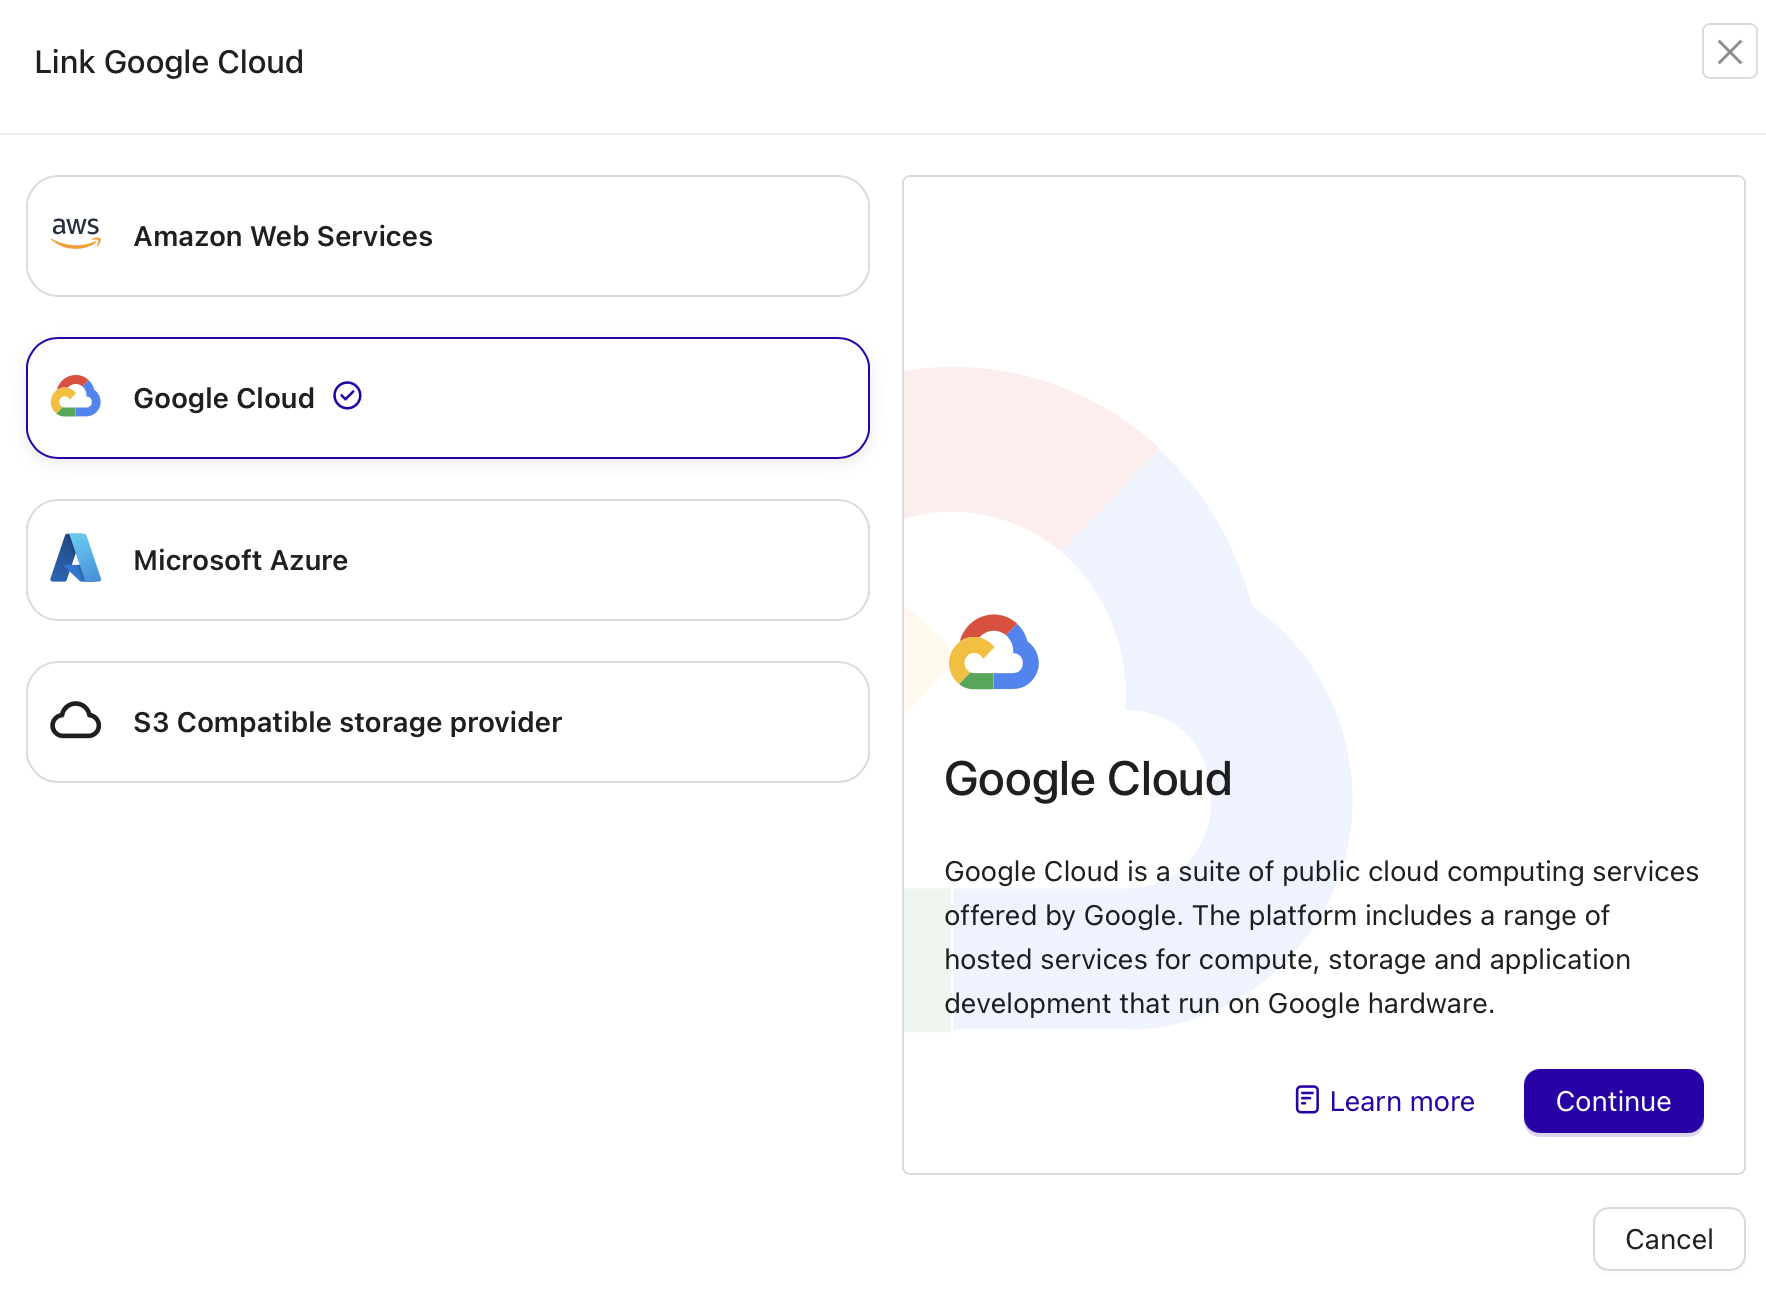Click the checkmark badge beside Google Cloud
Screen dimensions: 1766x1290
[347, 396]
